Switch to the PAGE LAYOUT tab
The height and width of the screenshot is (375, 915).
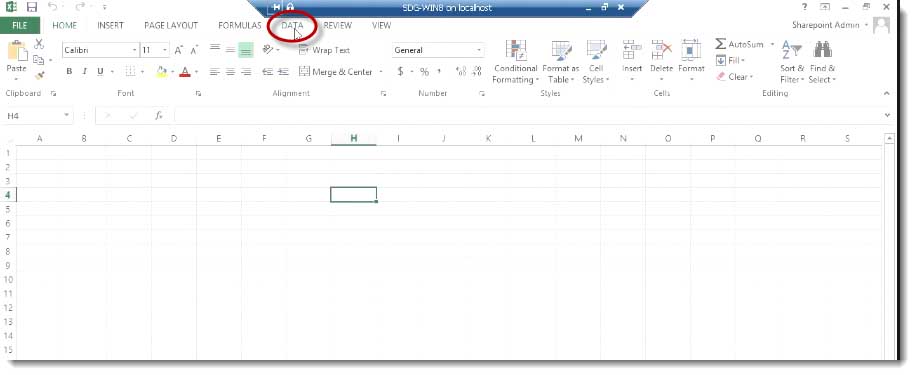[171, 25]
